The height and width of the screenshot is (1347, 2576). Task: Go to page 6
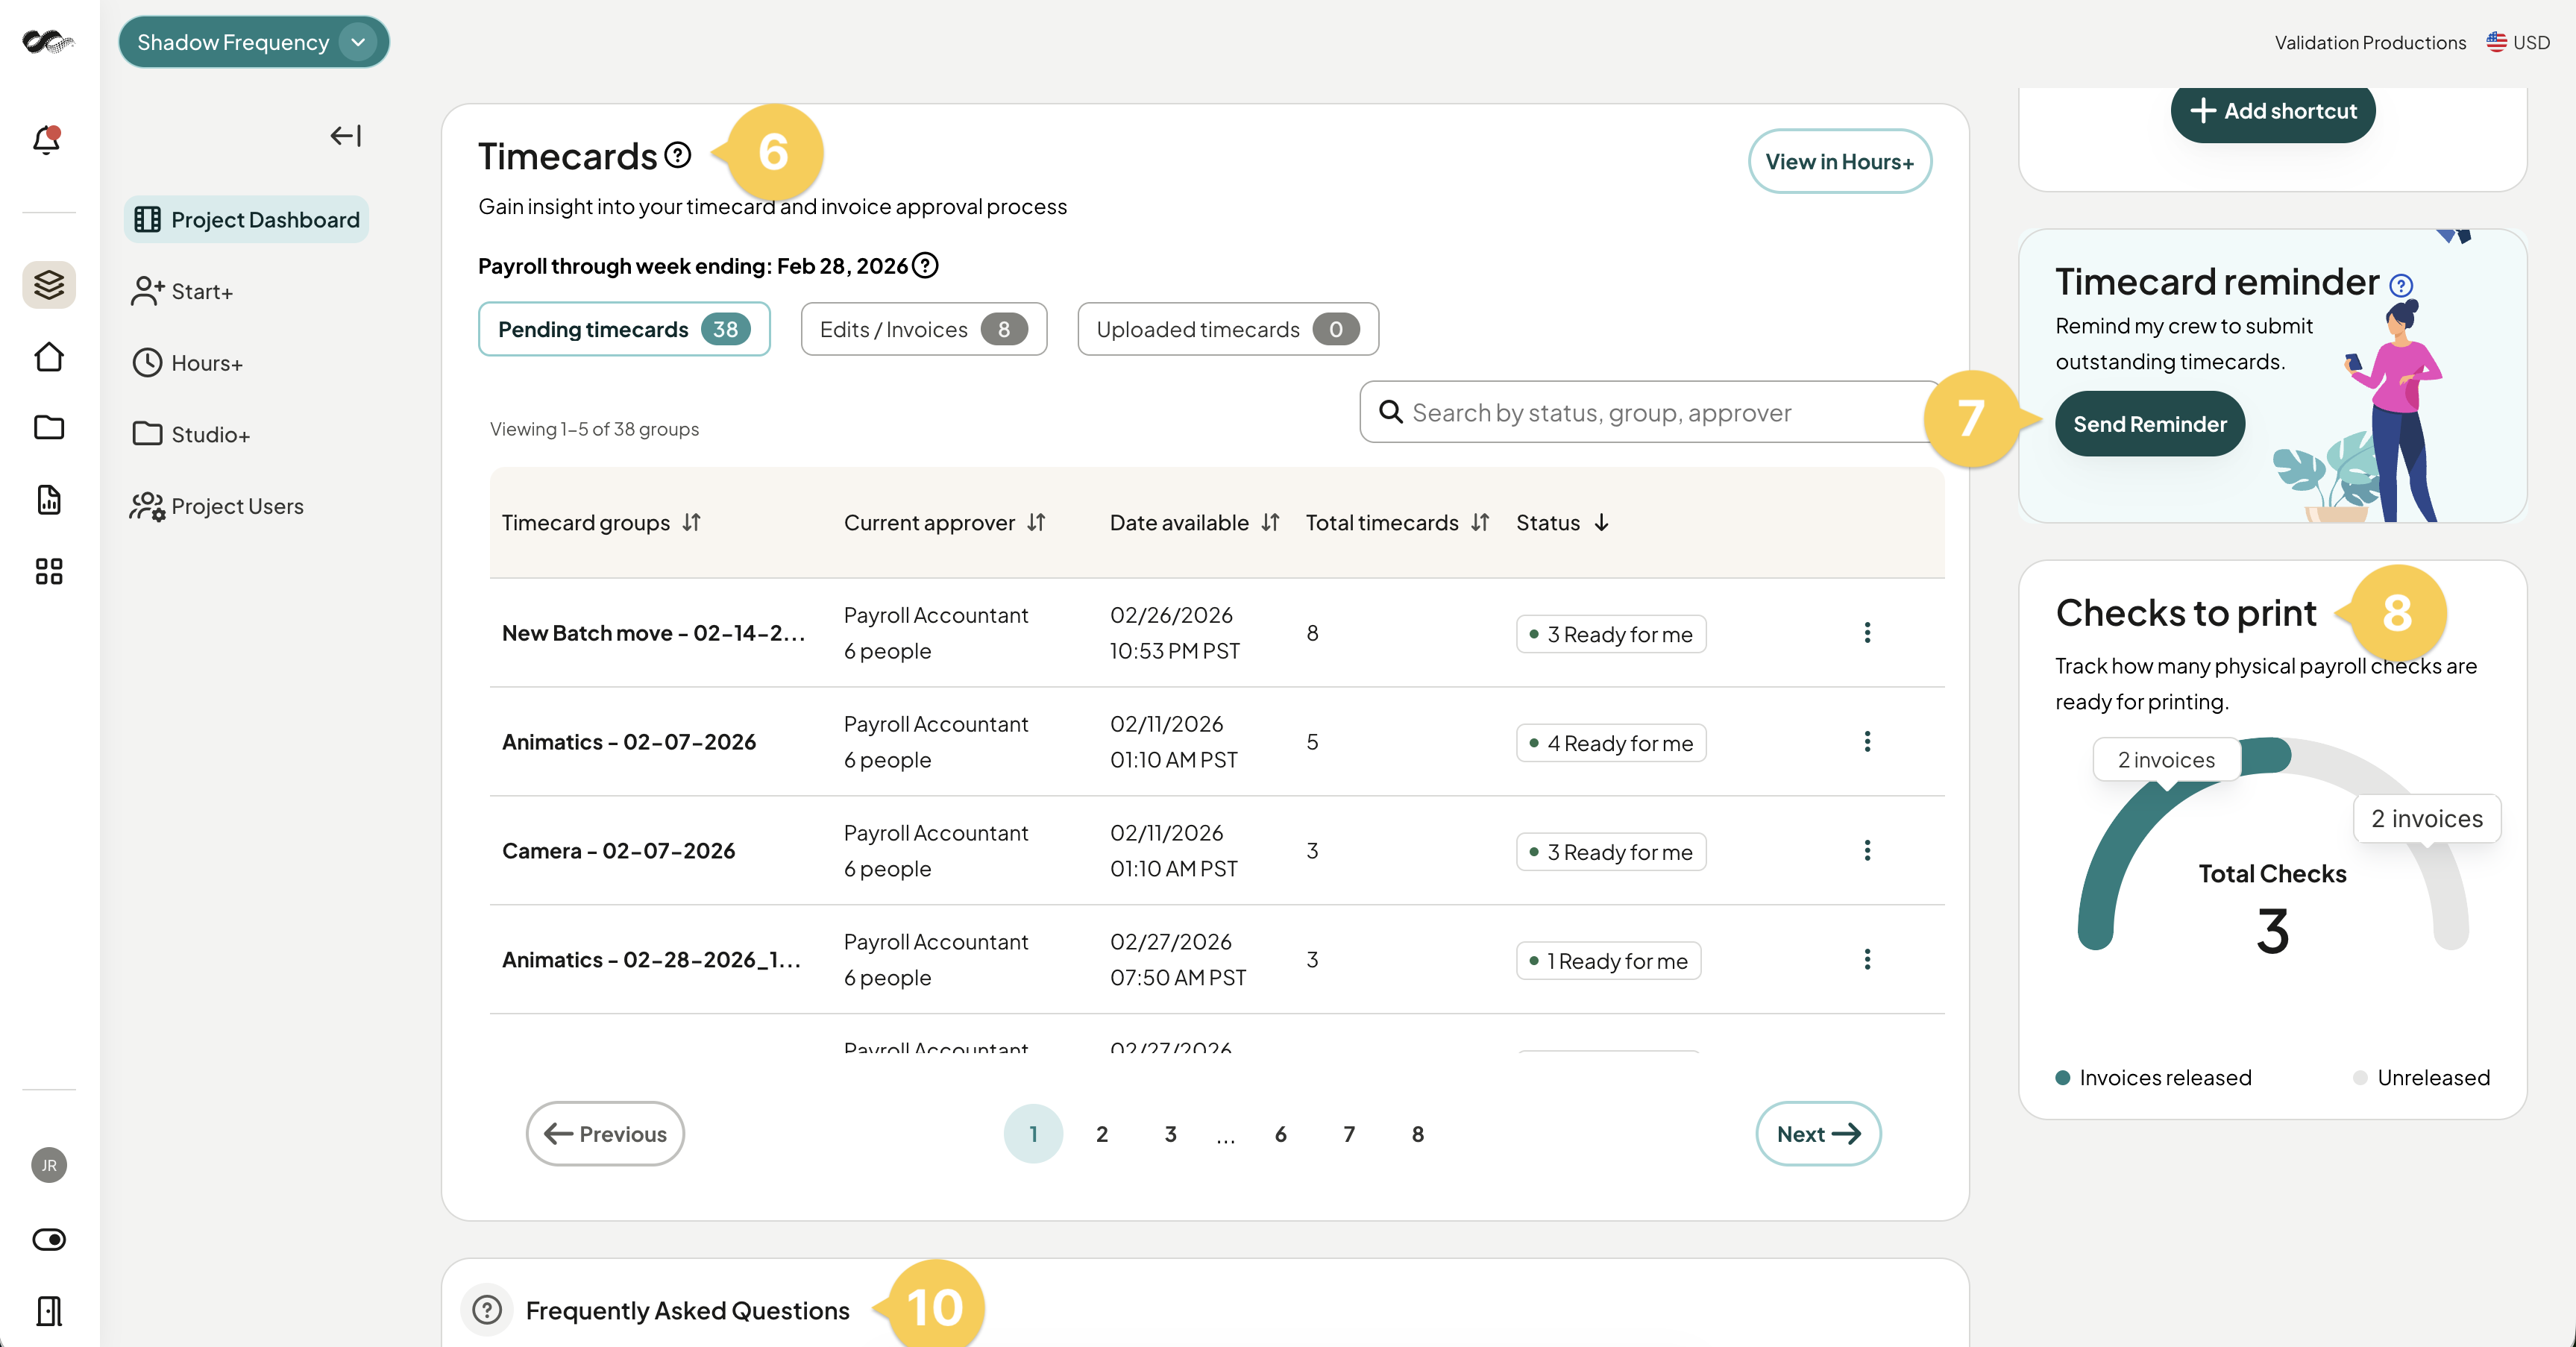1281,1134
